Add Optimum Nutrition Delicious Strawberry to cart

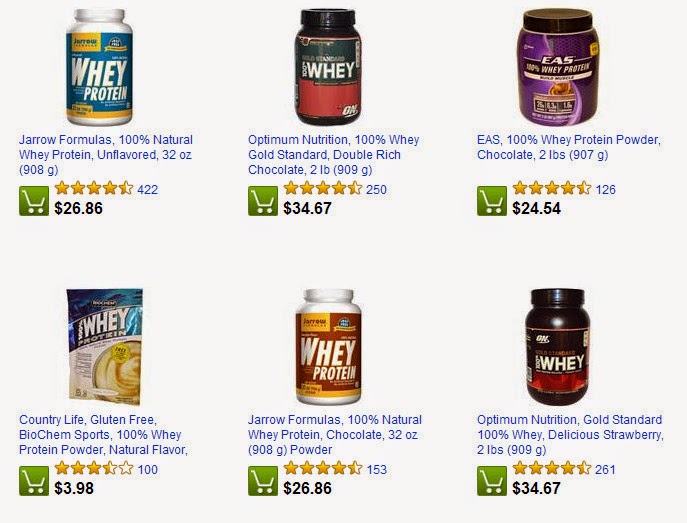[492, 481]
